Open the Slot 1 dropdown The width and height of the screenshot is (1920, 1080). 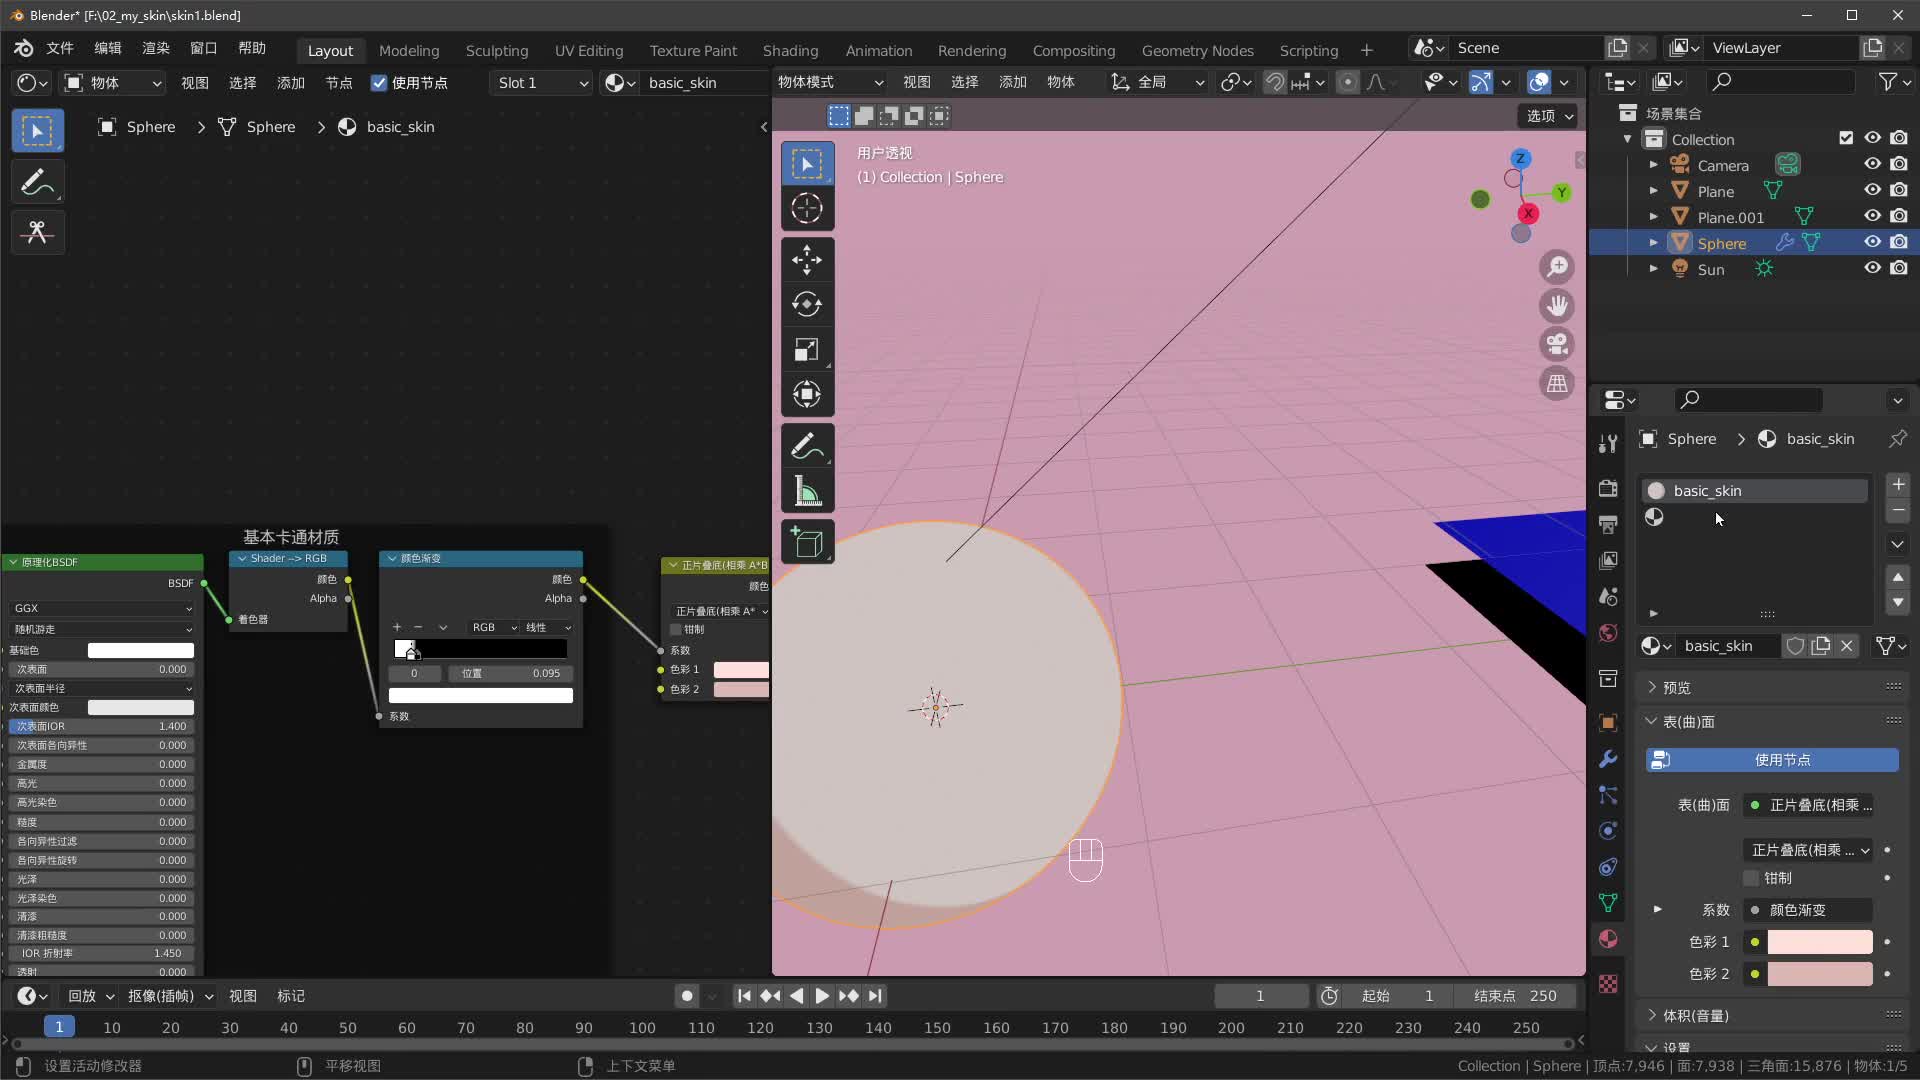(543, 83)
